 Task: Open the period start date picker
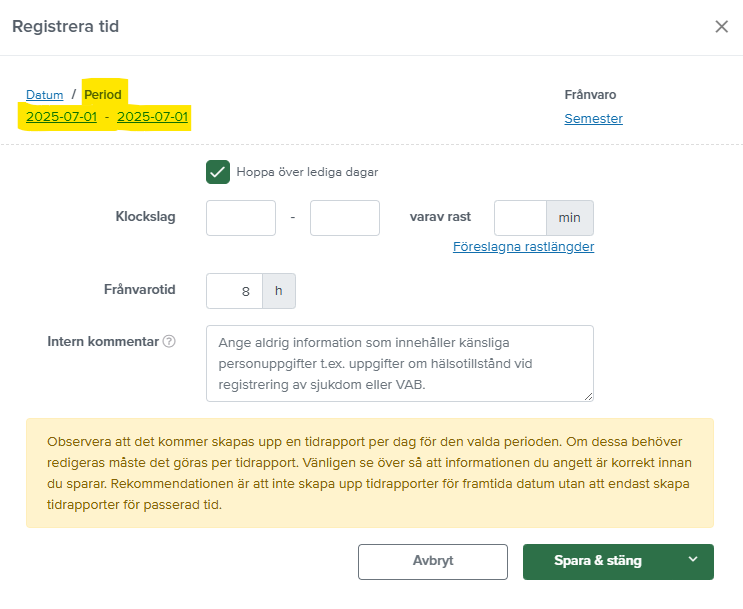click(61, 117)
